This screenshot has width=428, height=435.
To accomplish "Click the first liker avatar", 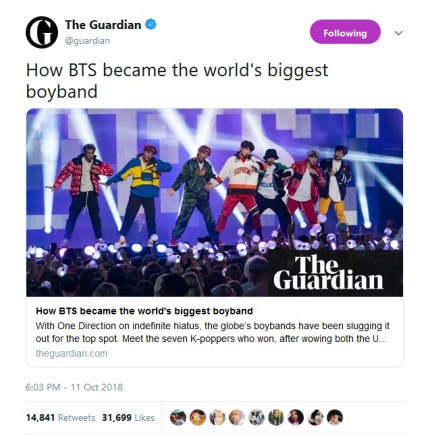I will pos(178,417).
